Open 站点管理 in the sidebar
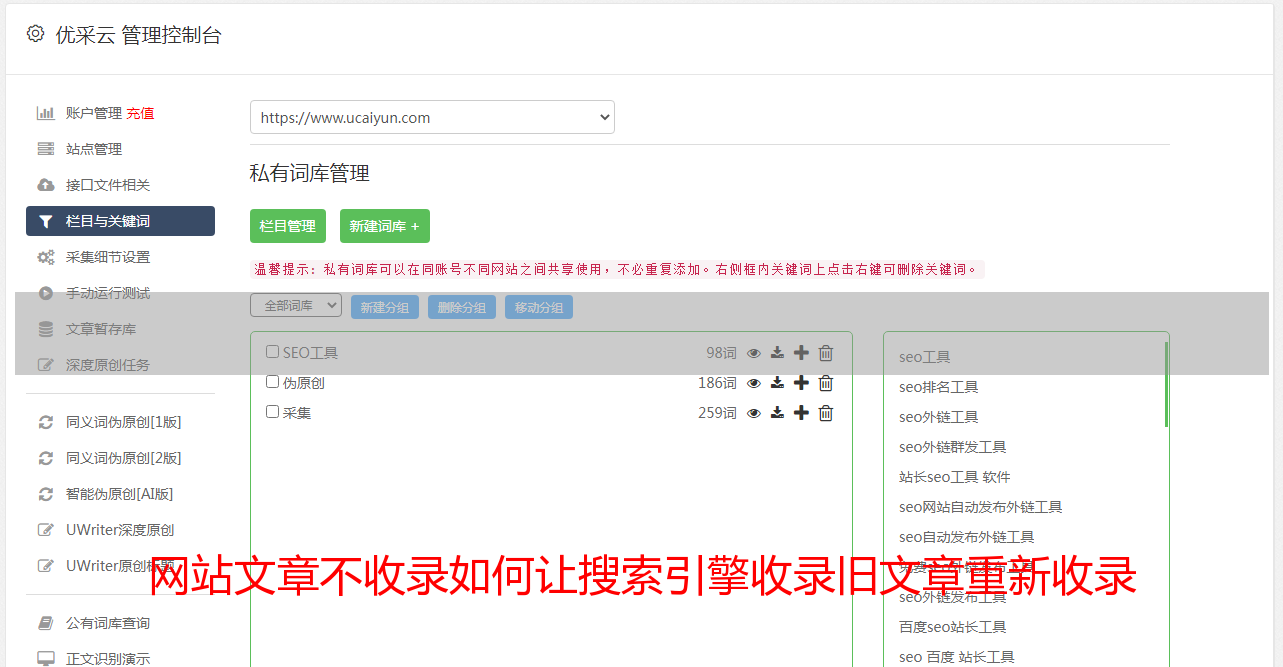The width and height of the screenshot is (1283, 667). [x=94, y=149]
